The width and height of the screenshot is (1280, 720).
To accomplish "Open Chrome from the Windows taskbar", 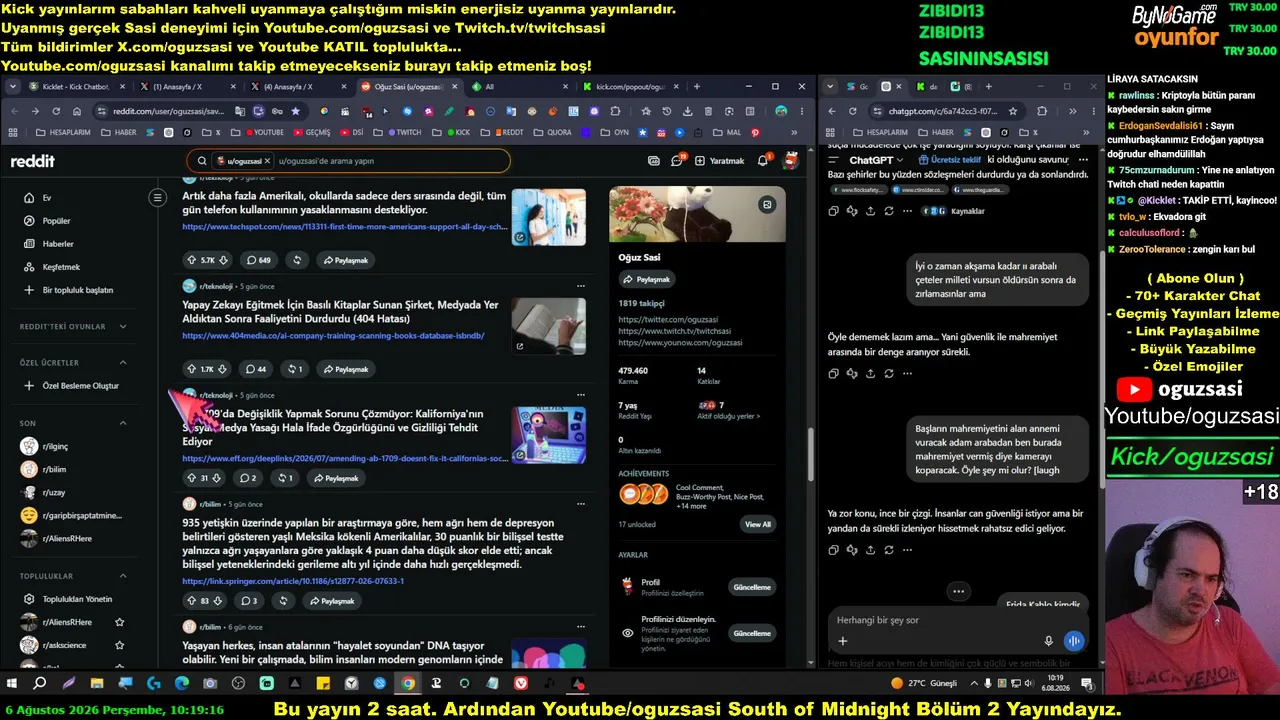I will 408,683.
